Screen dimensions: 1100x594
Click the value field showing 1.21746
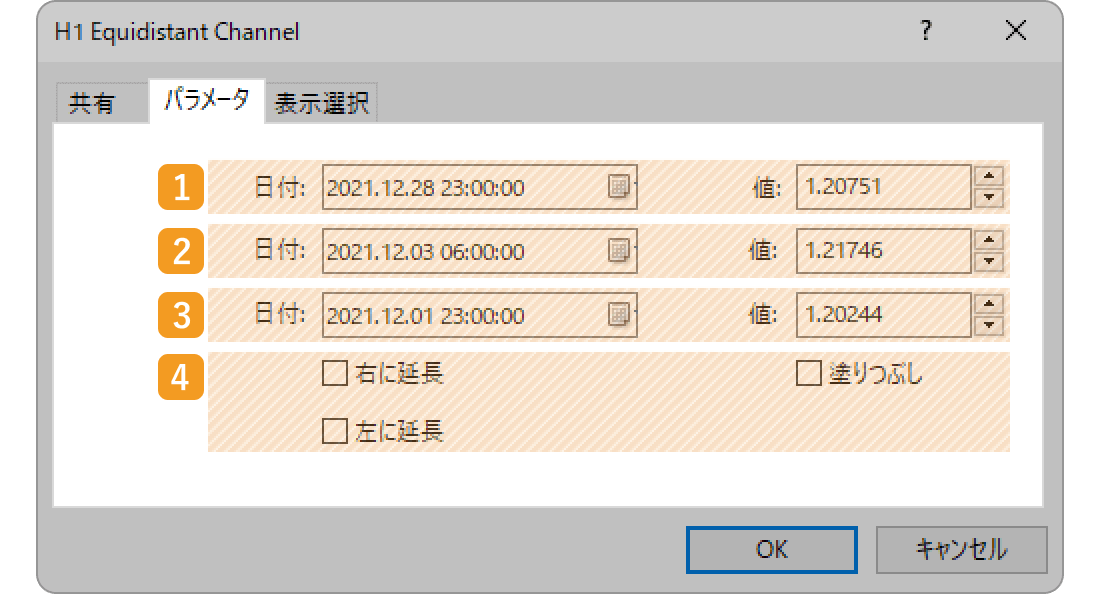click(883, 251)
